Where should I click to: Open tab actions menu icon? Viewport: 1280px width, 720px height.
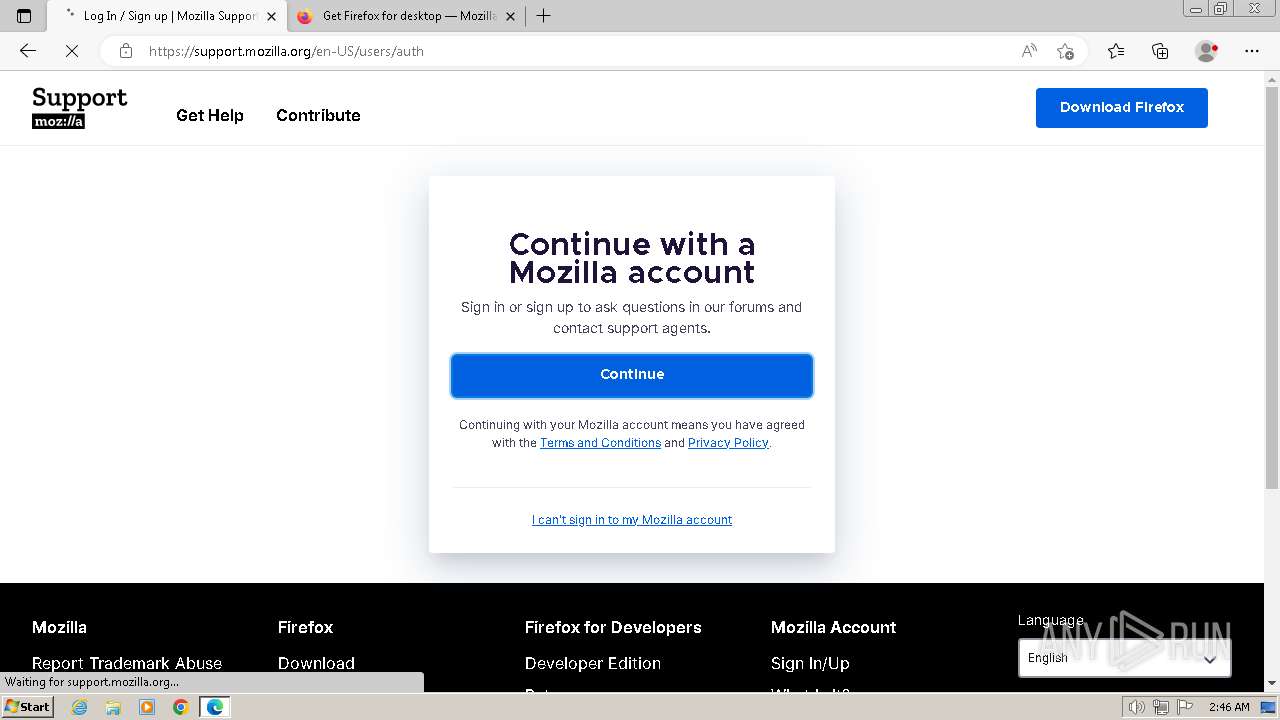click(24, 16)
